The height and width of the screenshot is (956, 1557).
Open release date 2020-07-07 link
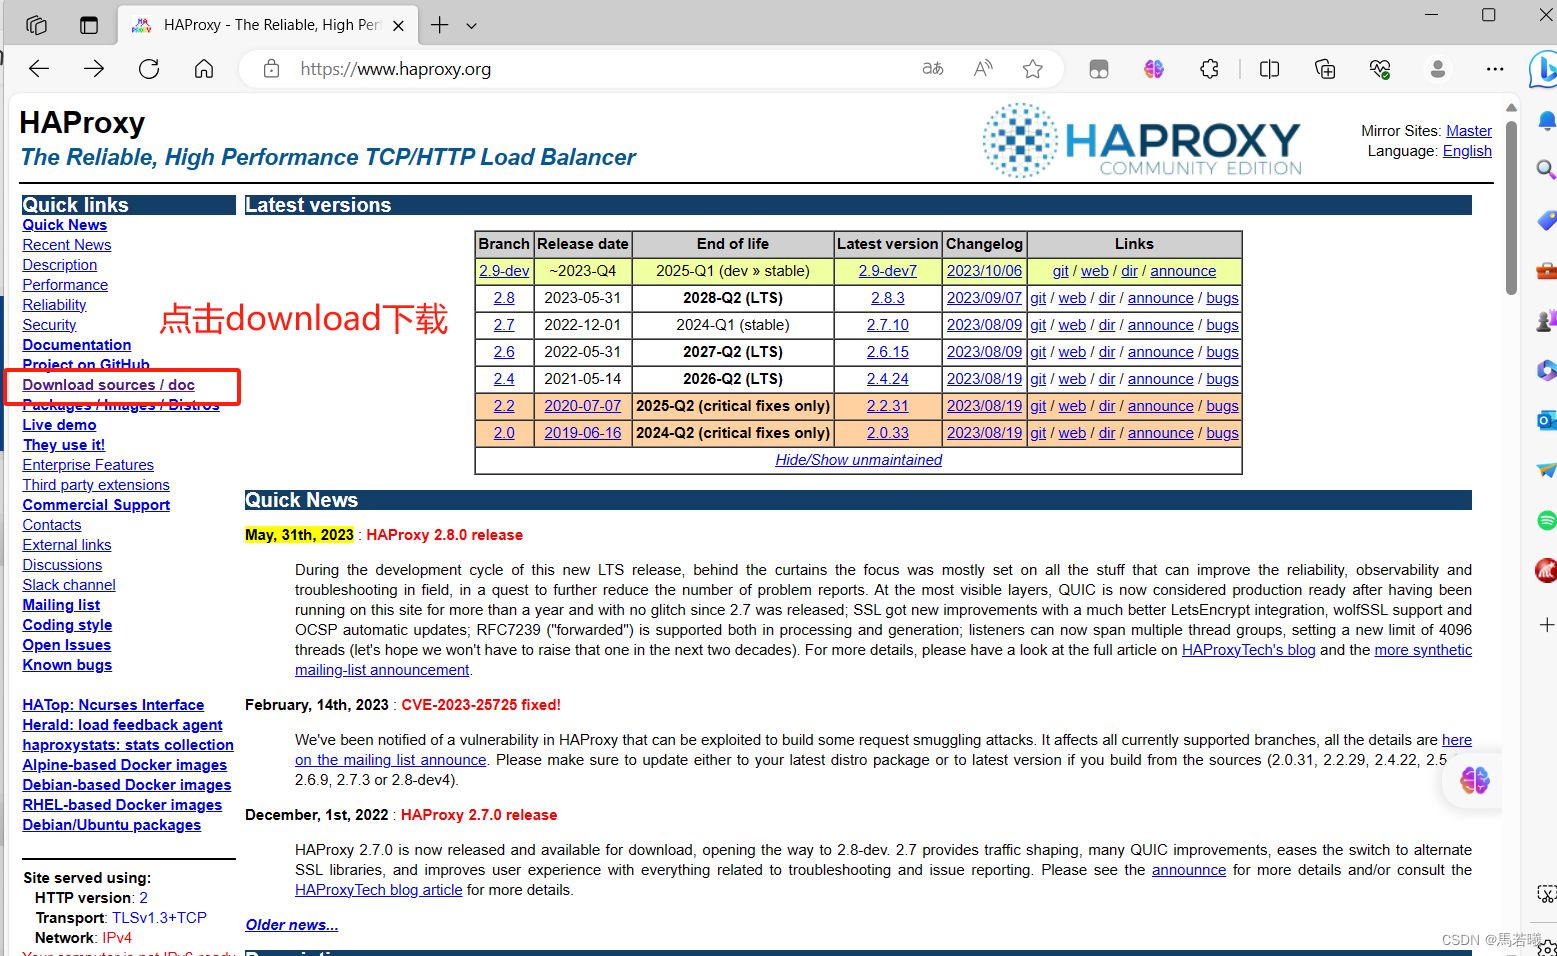pos(583,406)
